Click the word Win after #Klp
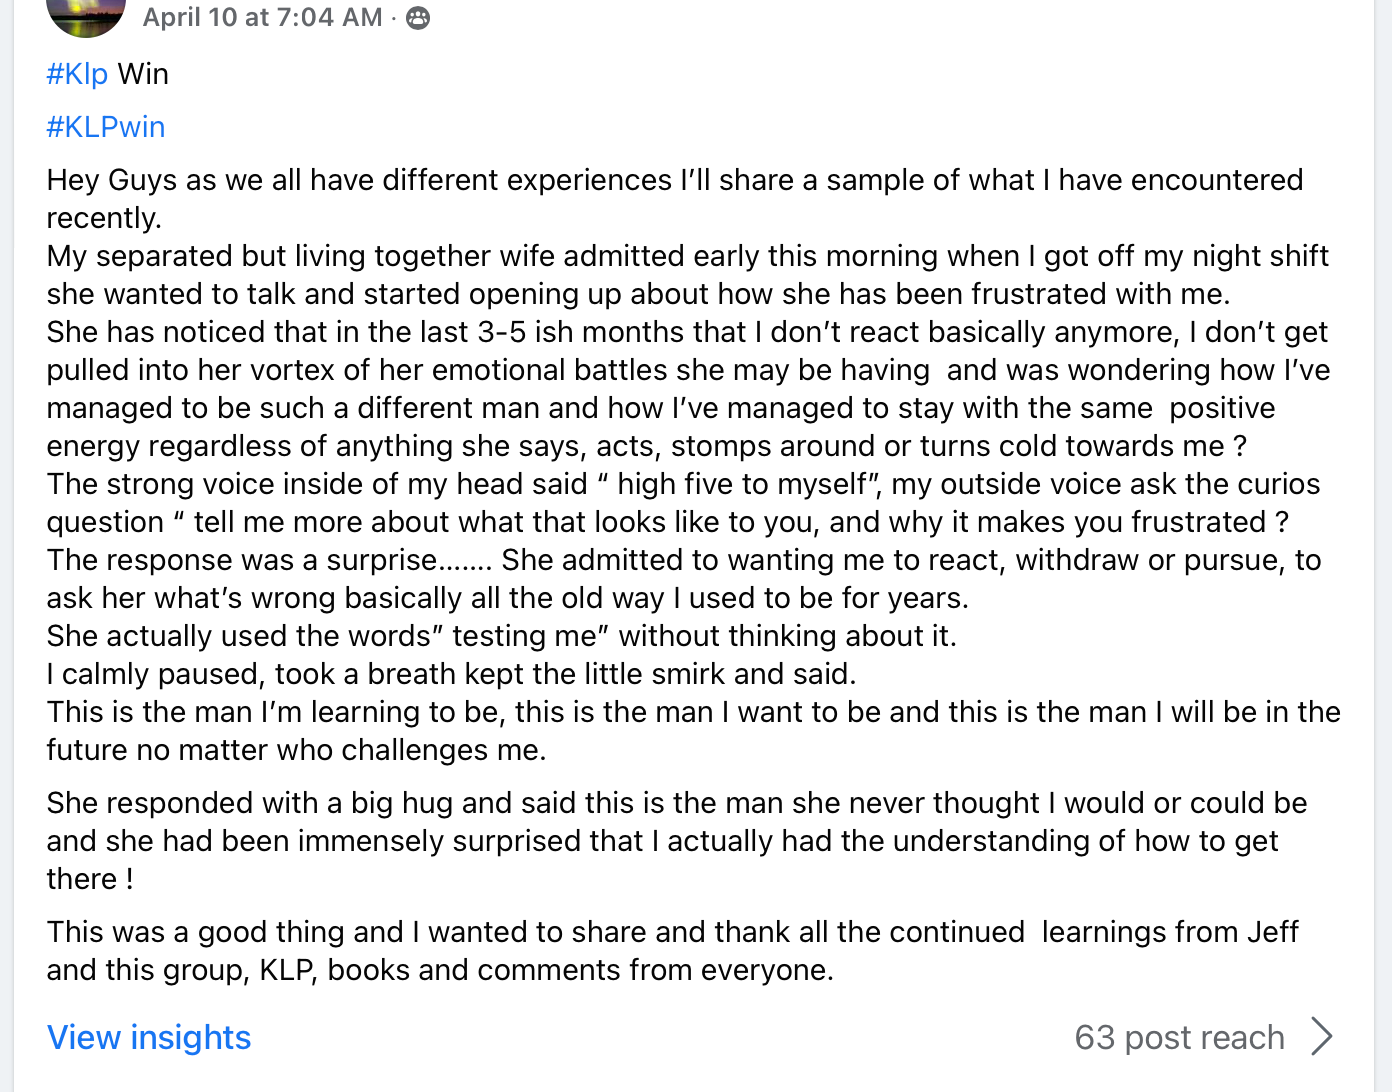Viewport: 1392px width, 1092px height. (x=143, y=74)
